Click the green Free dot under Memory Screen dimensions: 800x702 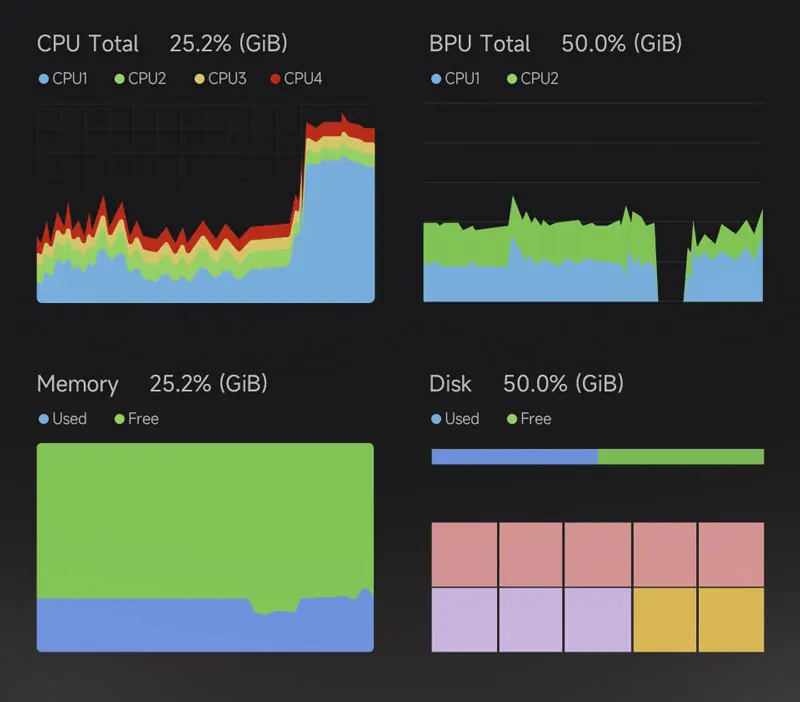click(x=119, y=419)
